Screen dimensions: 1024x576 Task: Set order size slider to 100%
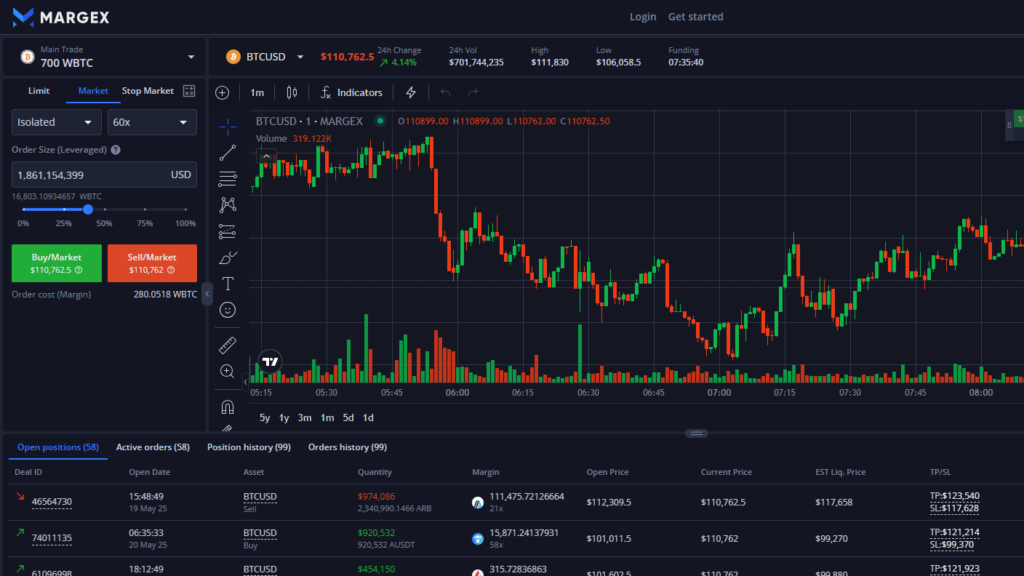point(185,210)
